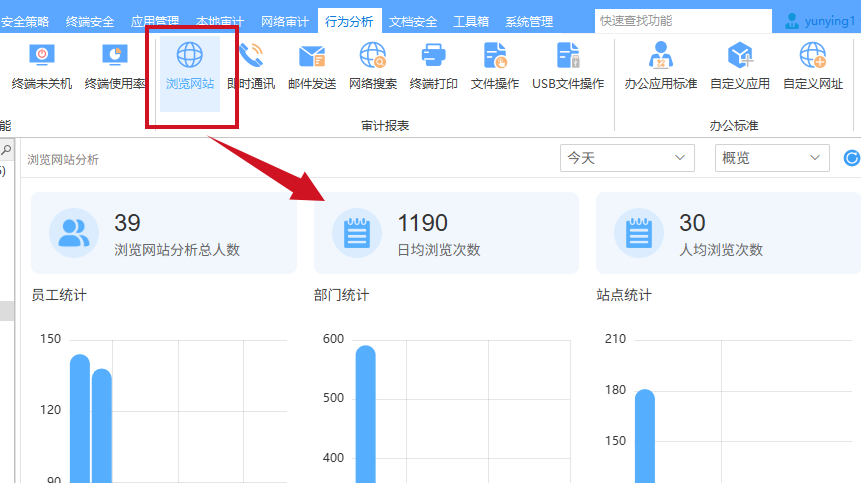Click the 快速查找功能 search field

point(683,21)
